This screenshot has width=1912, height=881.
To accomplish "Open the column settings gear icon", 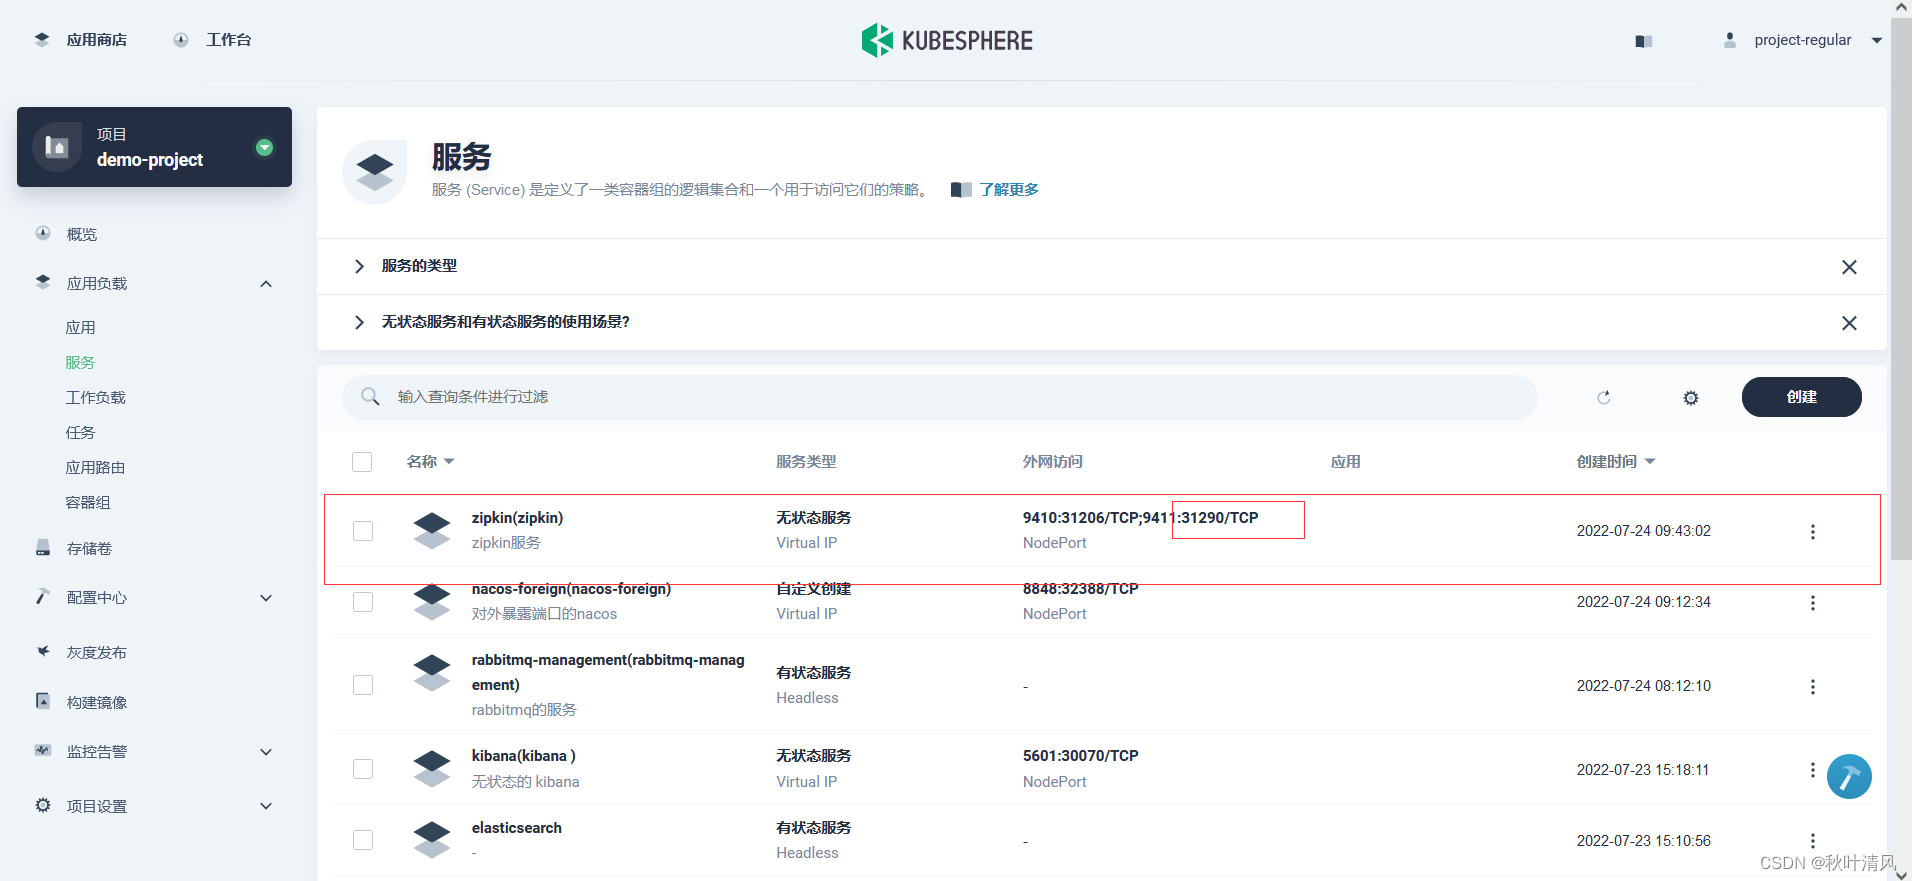I will coord(1691,398).
